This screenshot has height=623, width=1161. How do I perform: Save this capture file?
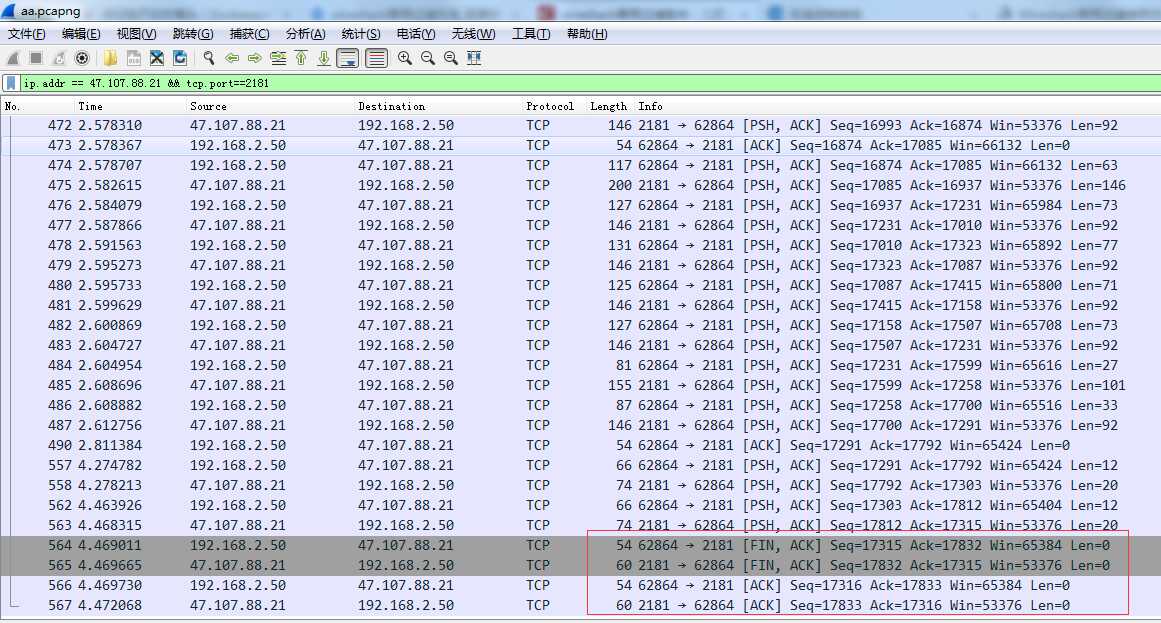click(133, 58)
